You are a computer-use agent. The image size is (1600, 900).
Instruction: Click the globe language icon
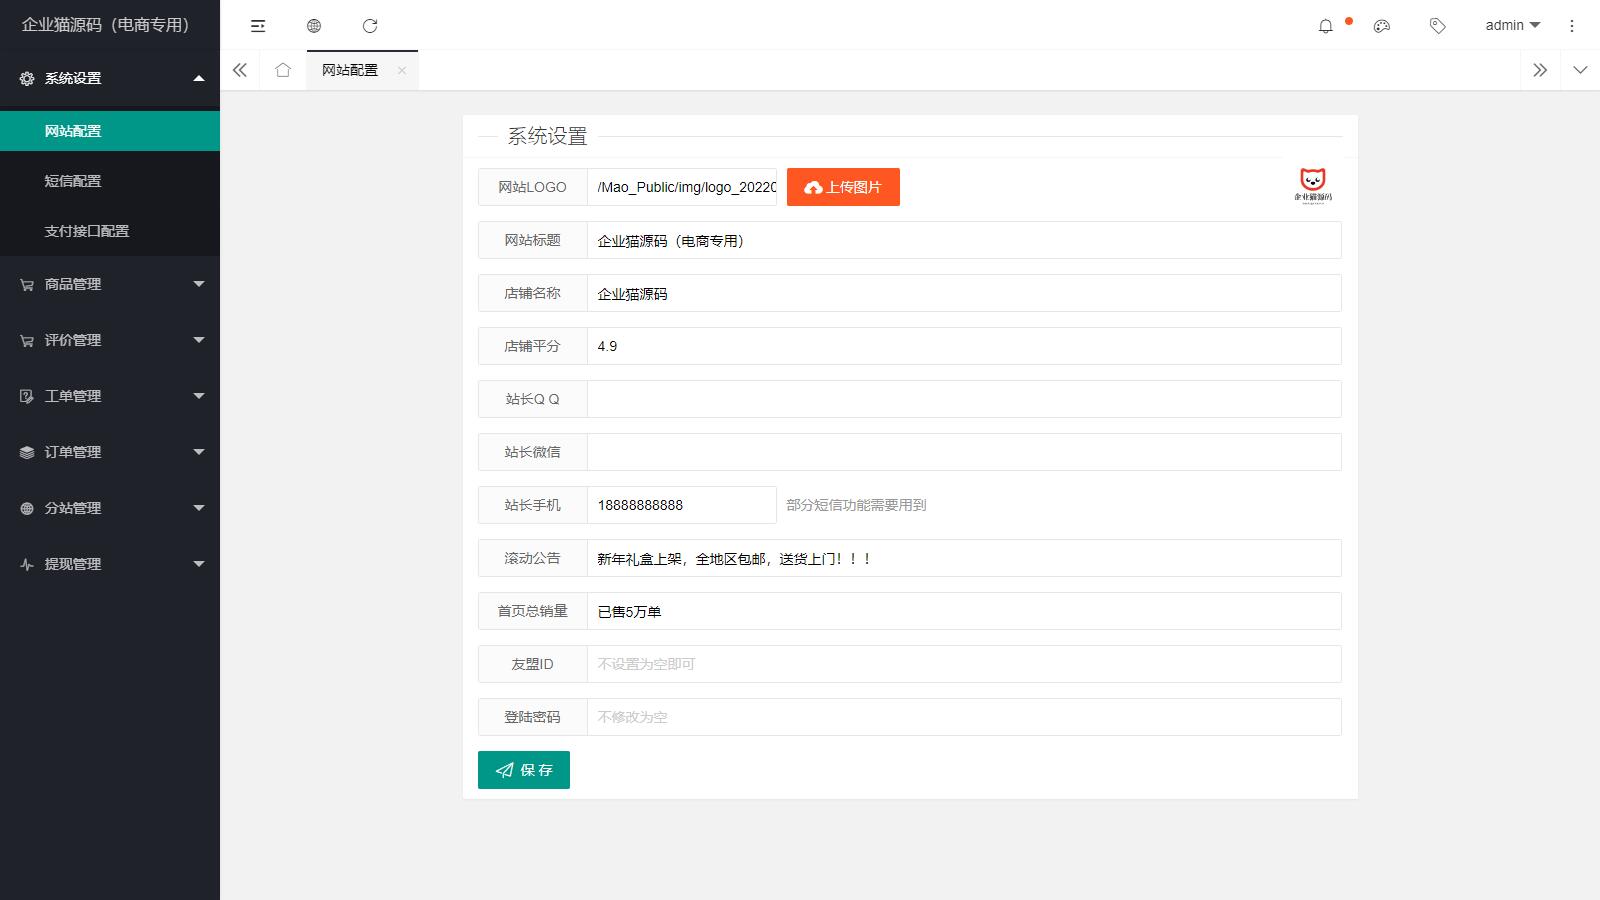pos(314,25)
